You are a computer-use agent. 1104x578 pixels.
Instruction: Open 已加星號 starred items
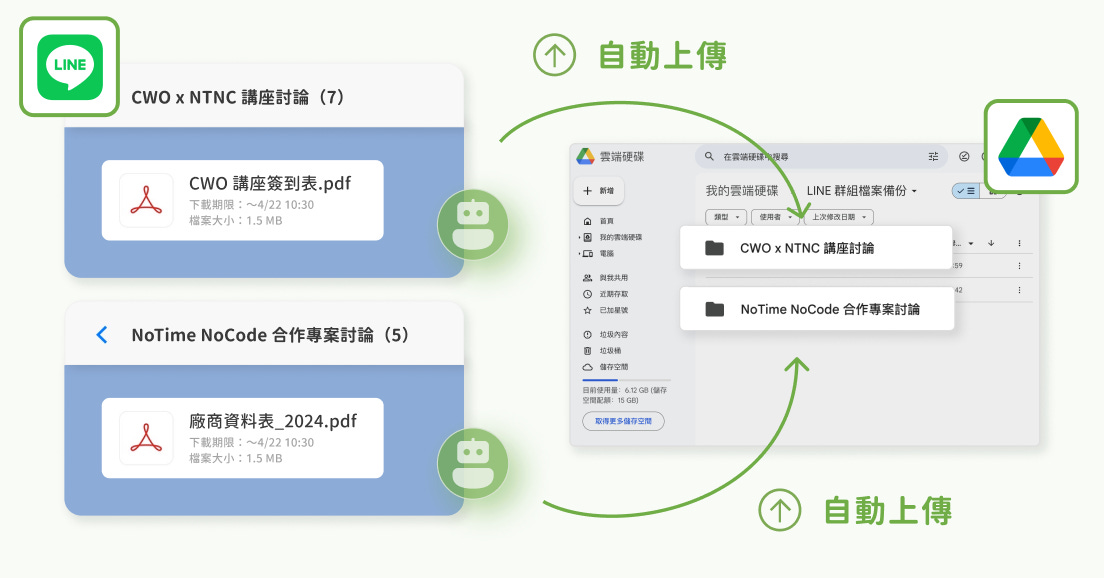pyautogui.click(x=606, y=310)
